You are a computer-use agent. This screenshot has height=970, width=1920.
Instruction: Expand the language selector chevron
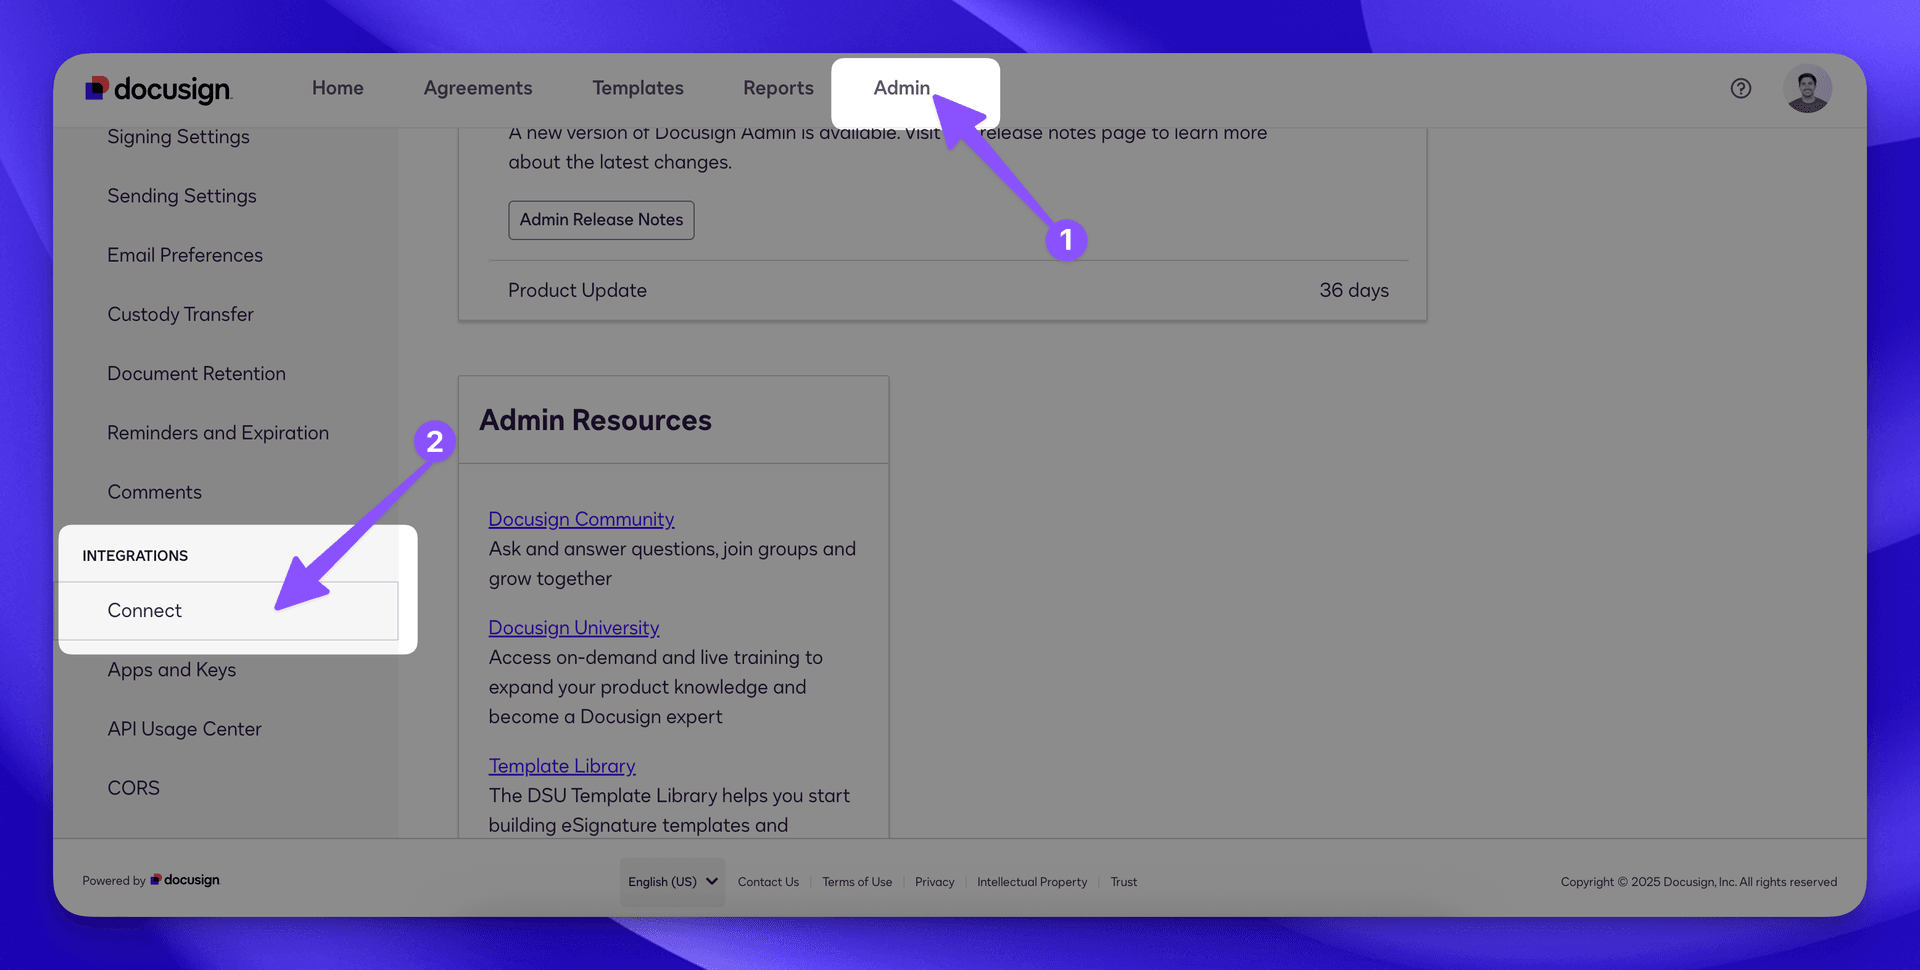click(x=712, y=882)
